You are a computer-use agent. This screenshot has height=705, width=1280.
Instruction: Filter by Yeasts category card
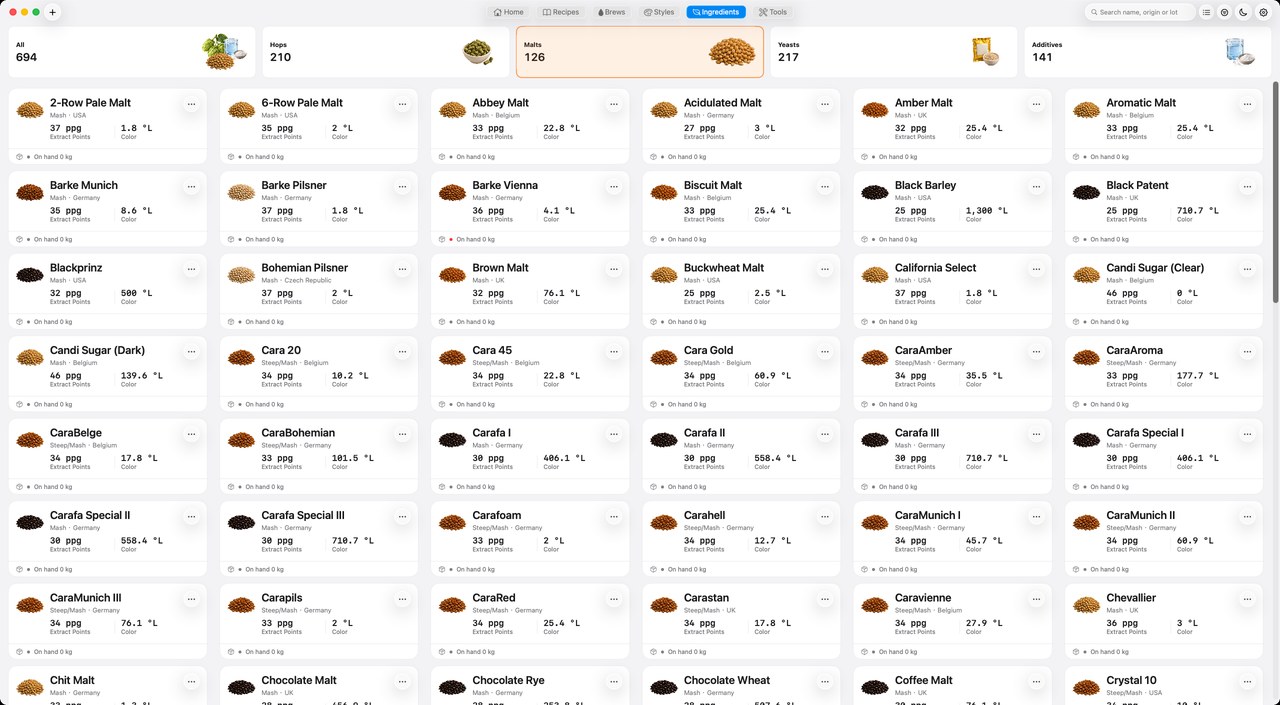click(894, 52)
